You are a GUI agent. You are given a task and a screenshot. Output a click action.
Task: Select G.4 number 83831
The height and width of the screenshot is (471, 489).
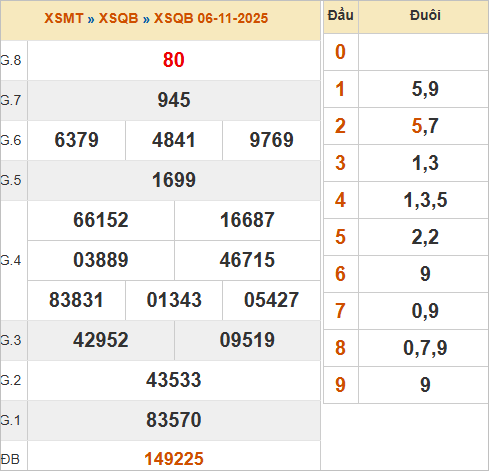pos(76,300)
